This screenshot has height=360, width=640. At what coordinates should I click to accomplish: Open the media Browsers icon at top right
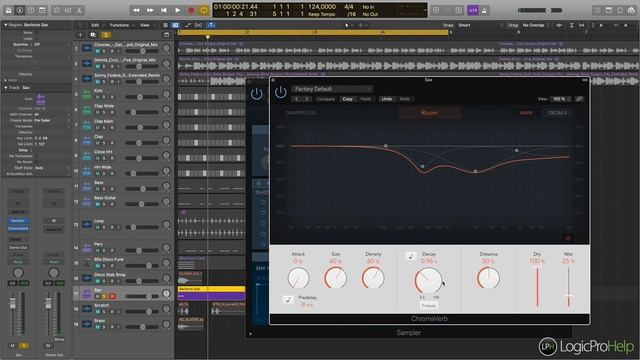click(x=631, y=10)
